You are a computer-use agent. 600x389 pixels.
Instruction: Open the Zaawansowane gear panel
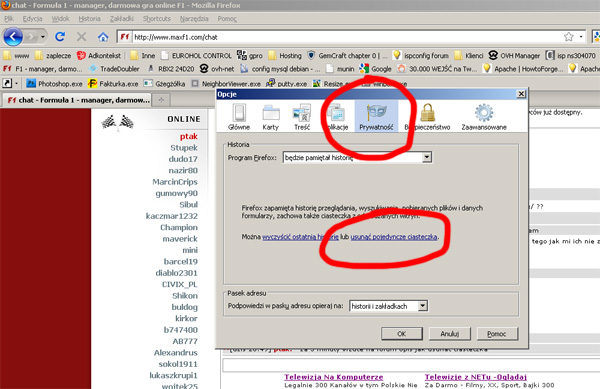484,117
